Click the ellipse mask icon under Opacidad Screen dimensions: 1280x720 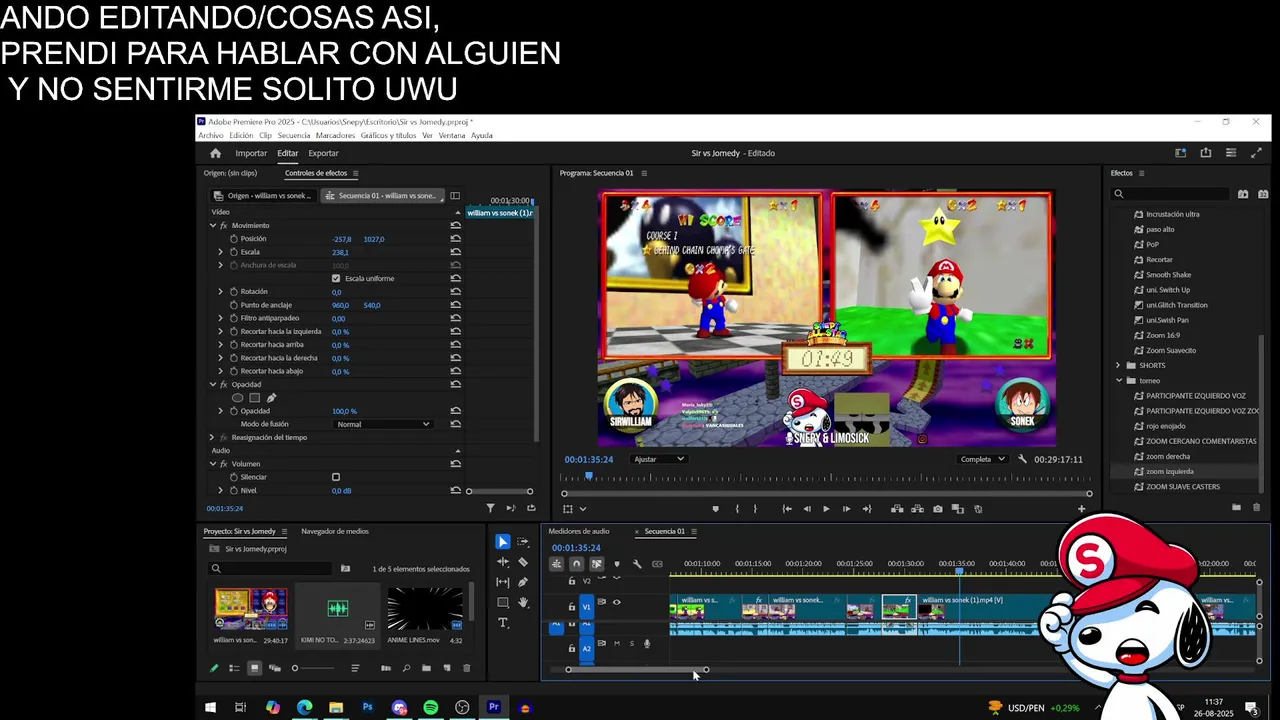237,398
